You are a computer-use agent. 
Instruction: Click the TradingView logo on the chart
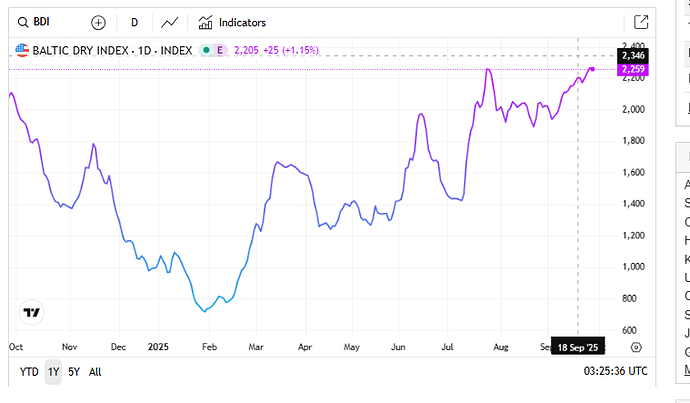pyautogui.click(x=31, y=312)
